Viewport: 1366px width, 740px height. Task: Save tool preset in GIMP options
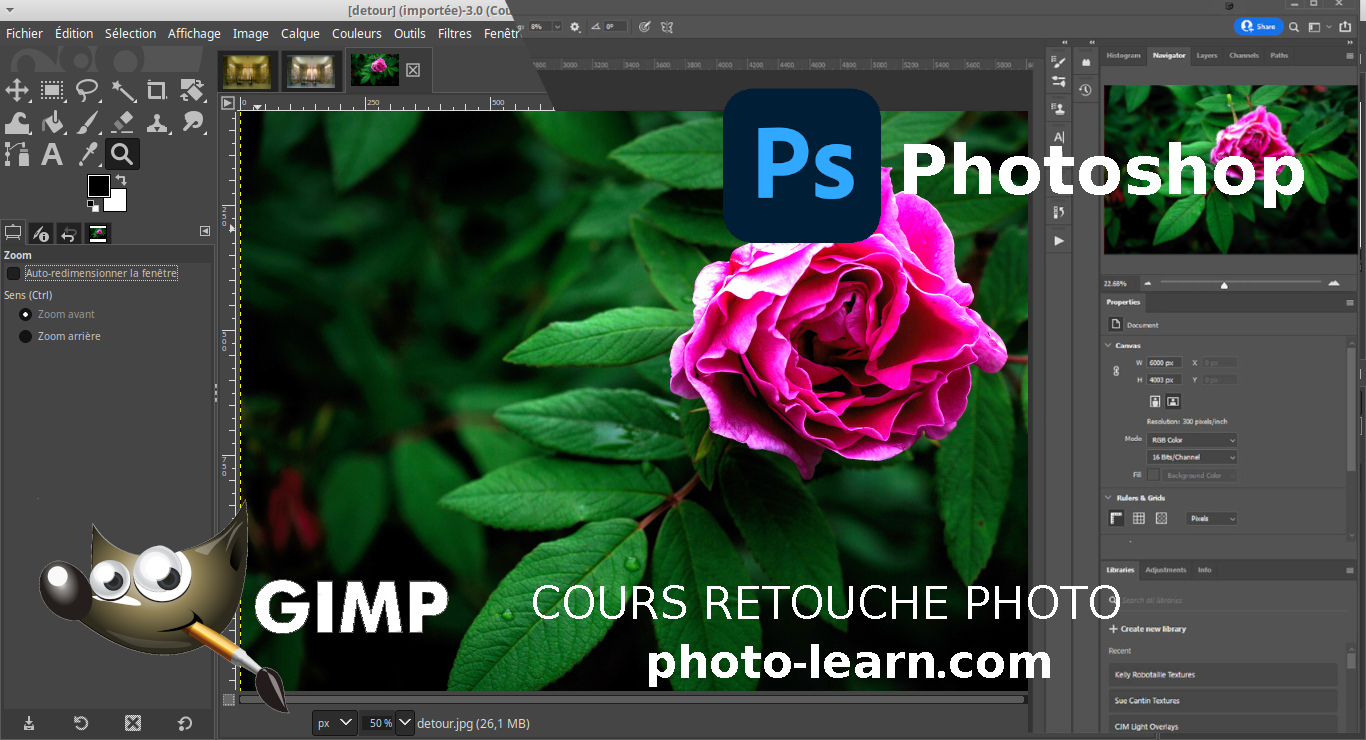(x=29, y=723)
